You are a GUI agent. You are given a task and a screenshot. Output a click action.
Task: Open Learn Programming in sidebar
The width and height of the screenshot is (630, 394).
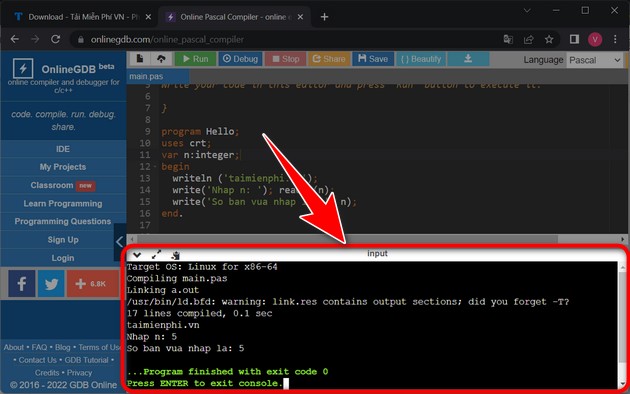point(63,204)
